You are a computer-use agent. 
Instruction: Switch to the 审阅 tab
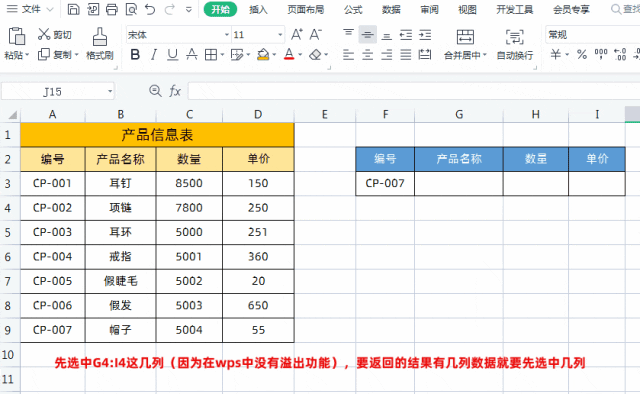coord(429,9)
